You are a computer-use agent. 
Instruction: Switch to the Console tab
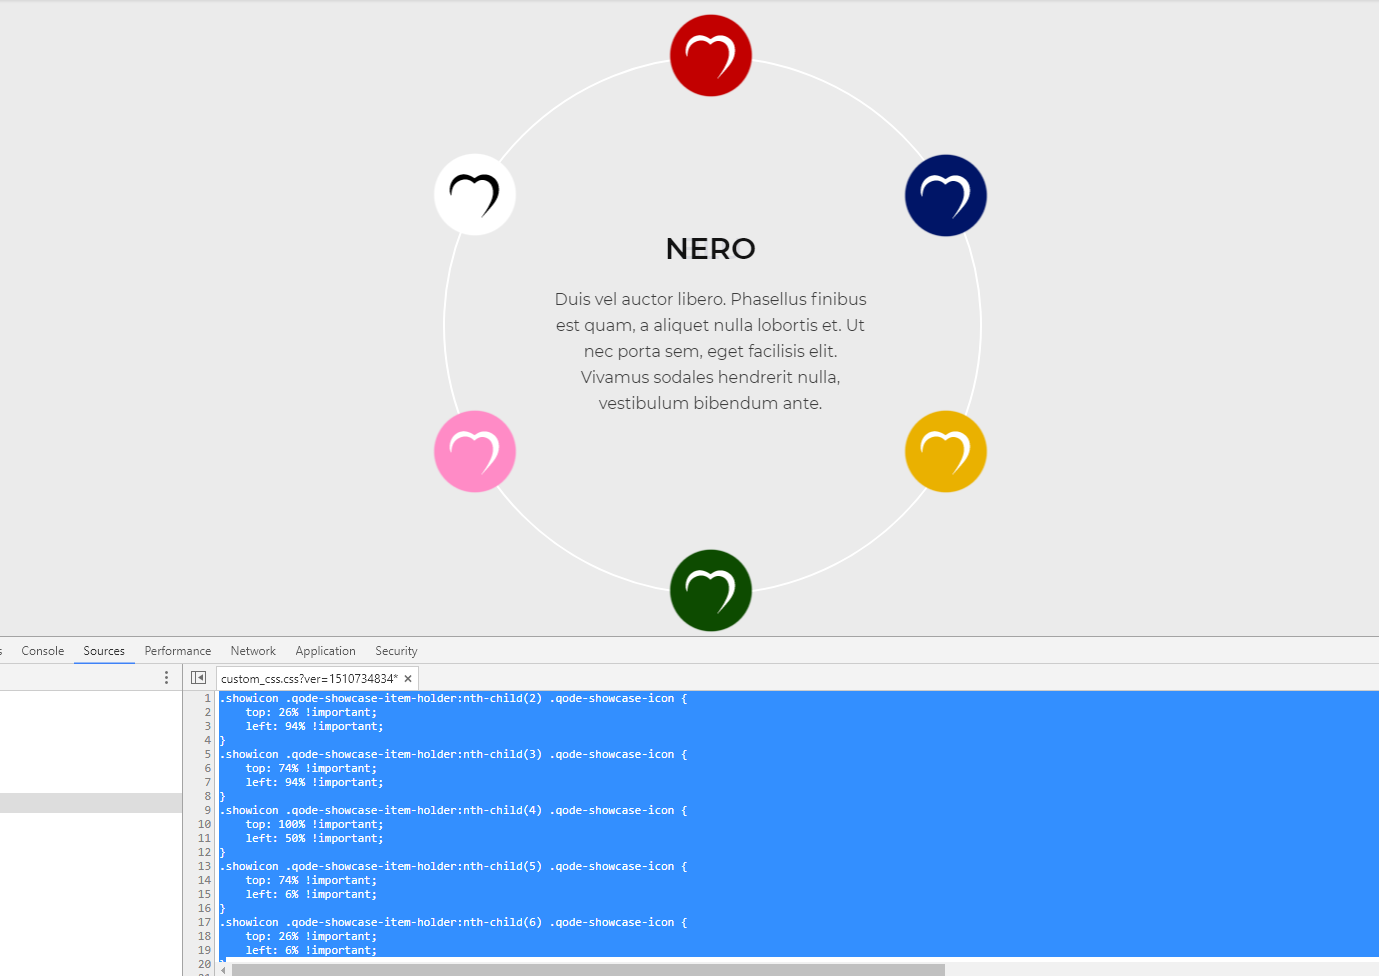[x=43, y=651]
